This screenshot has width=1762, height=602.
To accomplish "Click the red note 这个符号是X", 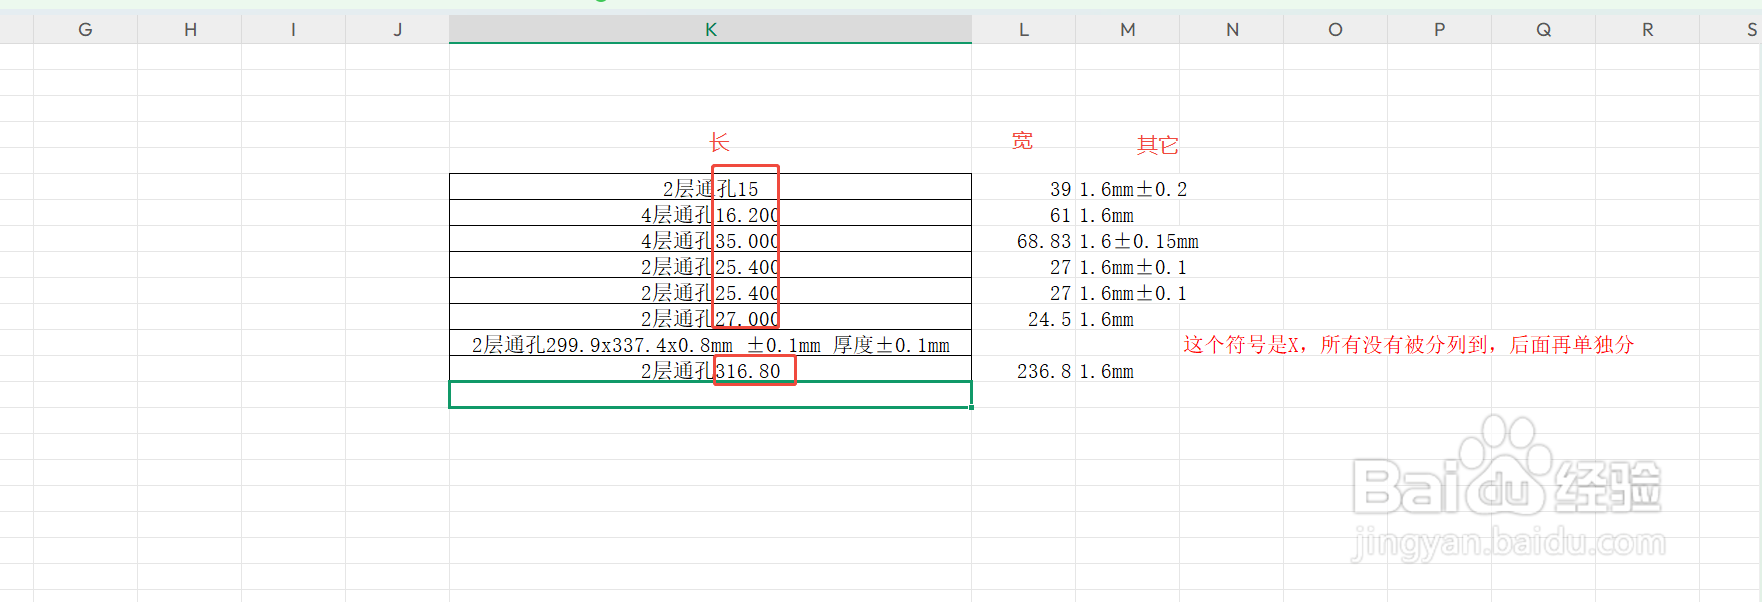I will [1408, 345].
